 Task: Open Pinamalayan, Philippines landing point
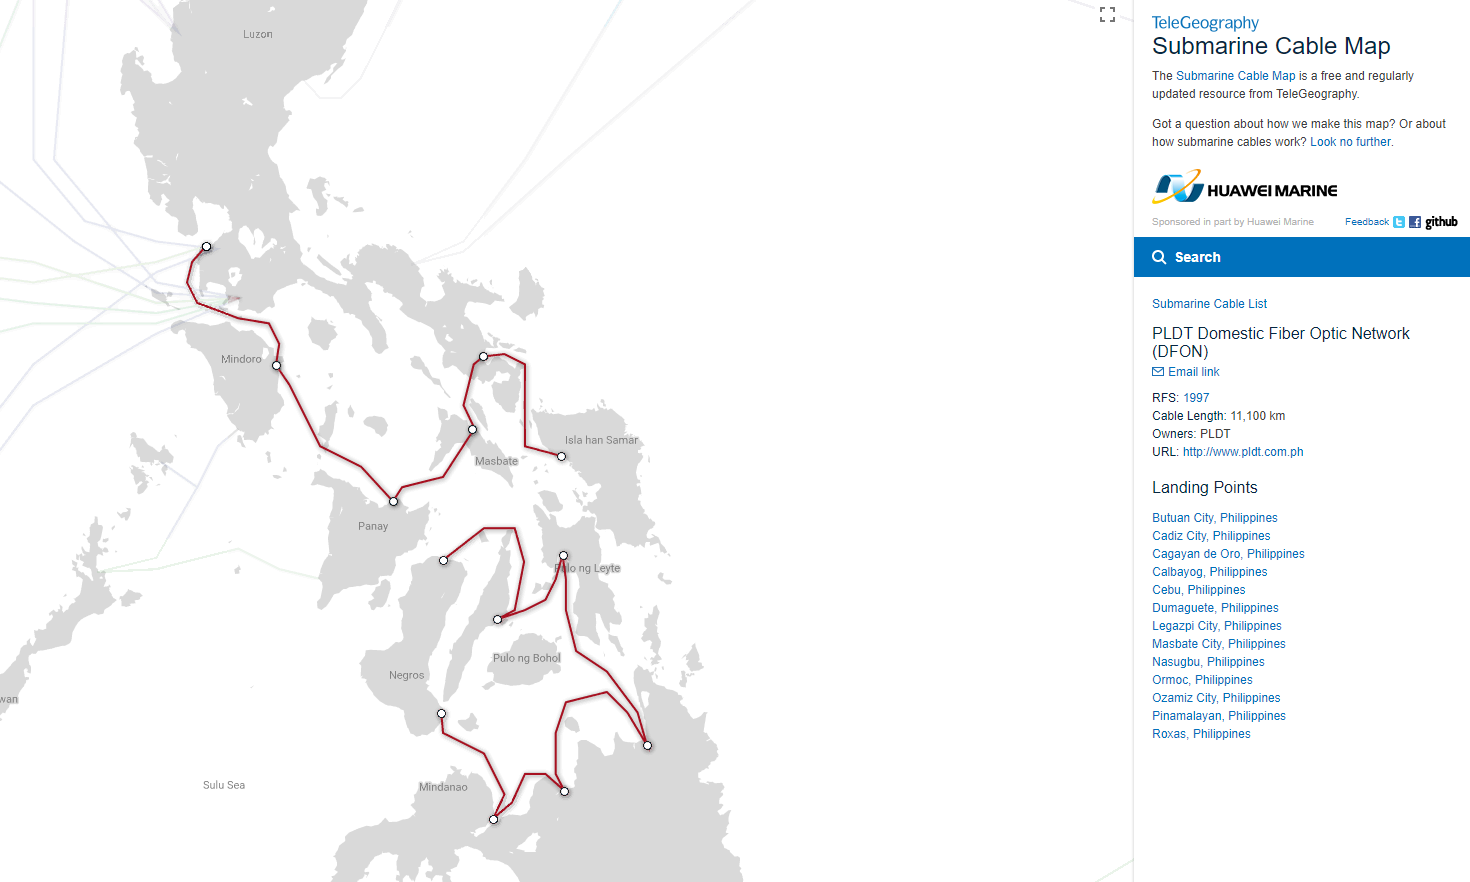point(1219,716)
